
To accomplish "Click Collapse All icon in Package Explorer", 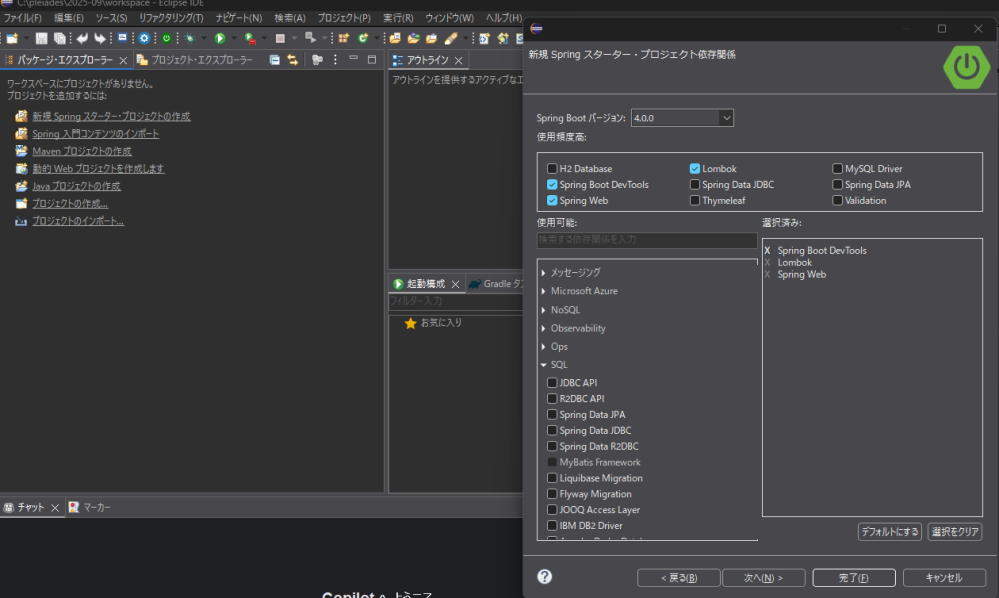I will tap(275, 60).
